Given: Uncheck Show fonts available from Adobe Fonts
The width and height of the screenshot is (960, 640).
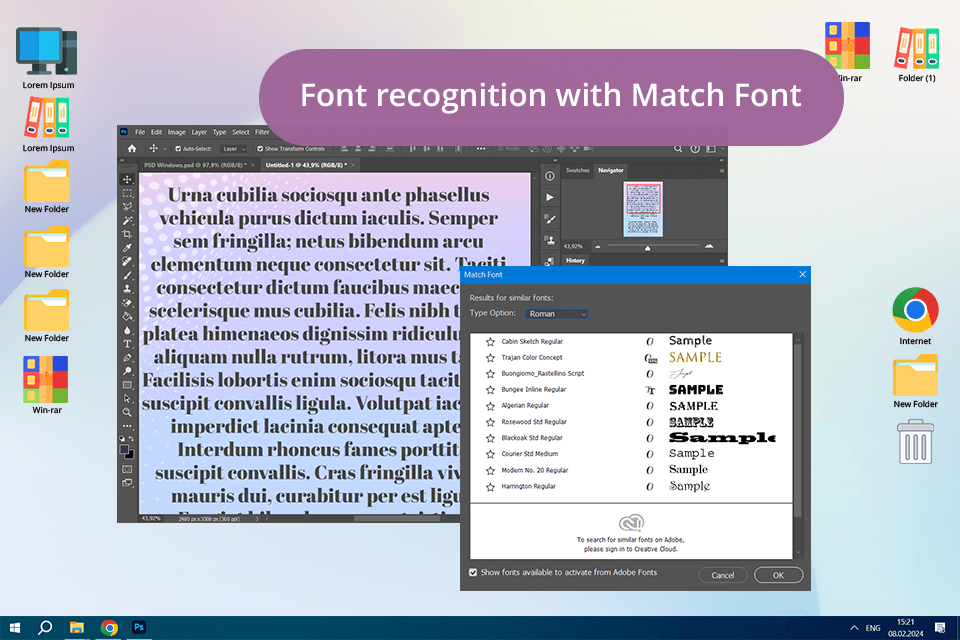Looking at the screenshot, I should [473, 573].
